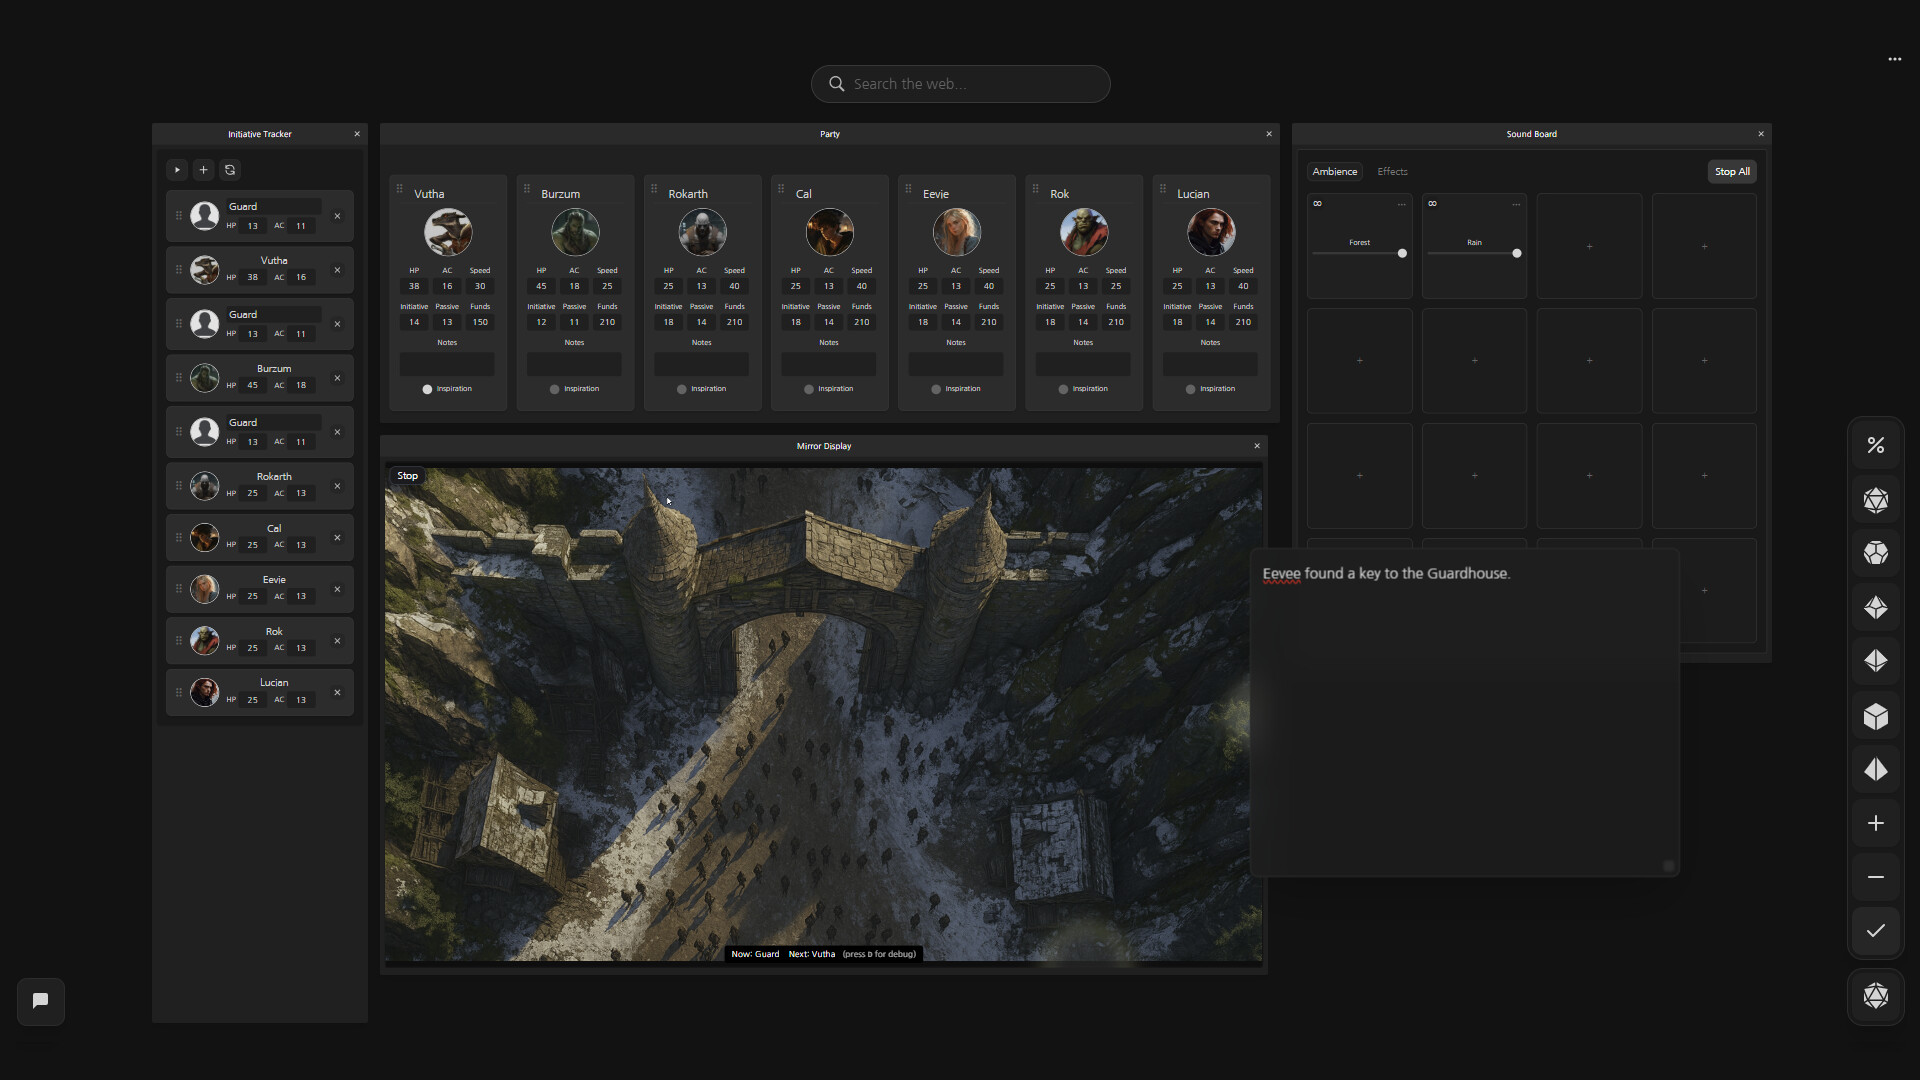Screen dimensions: 1920x1080
Task: Toggle Inspiration on Eevie's card
Action: pos(935,389)
